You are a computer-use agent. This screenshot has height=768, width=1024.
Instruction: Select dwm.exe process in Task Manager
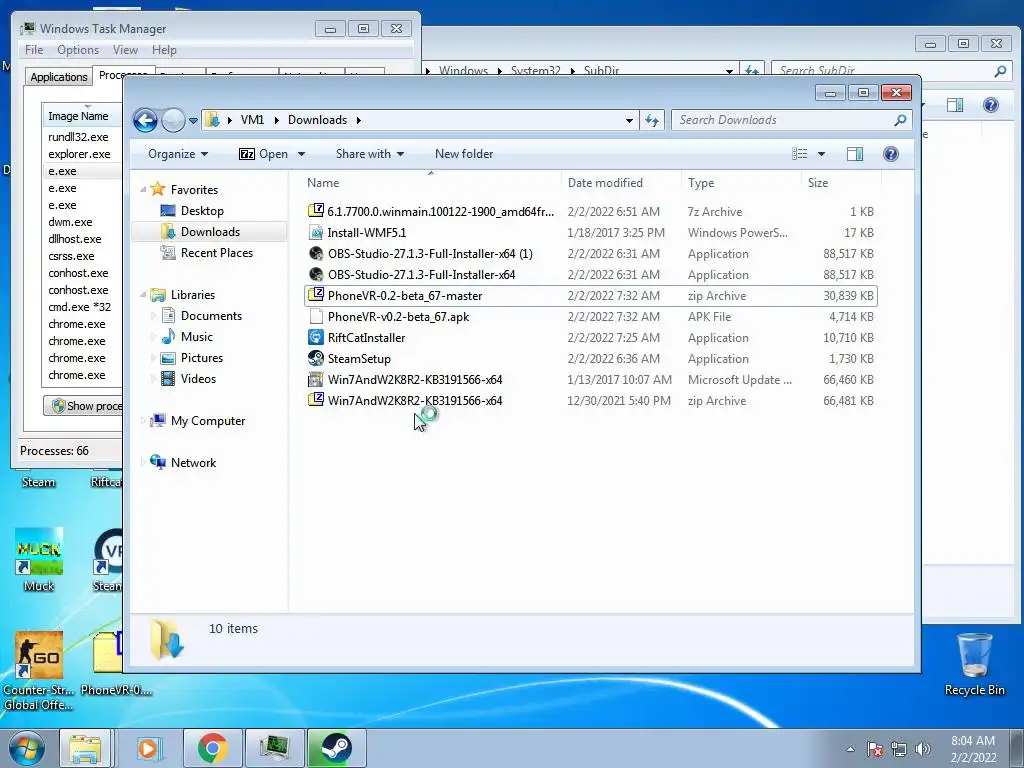point(70,222)
